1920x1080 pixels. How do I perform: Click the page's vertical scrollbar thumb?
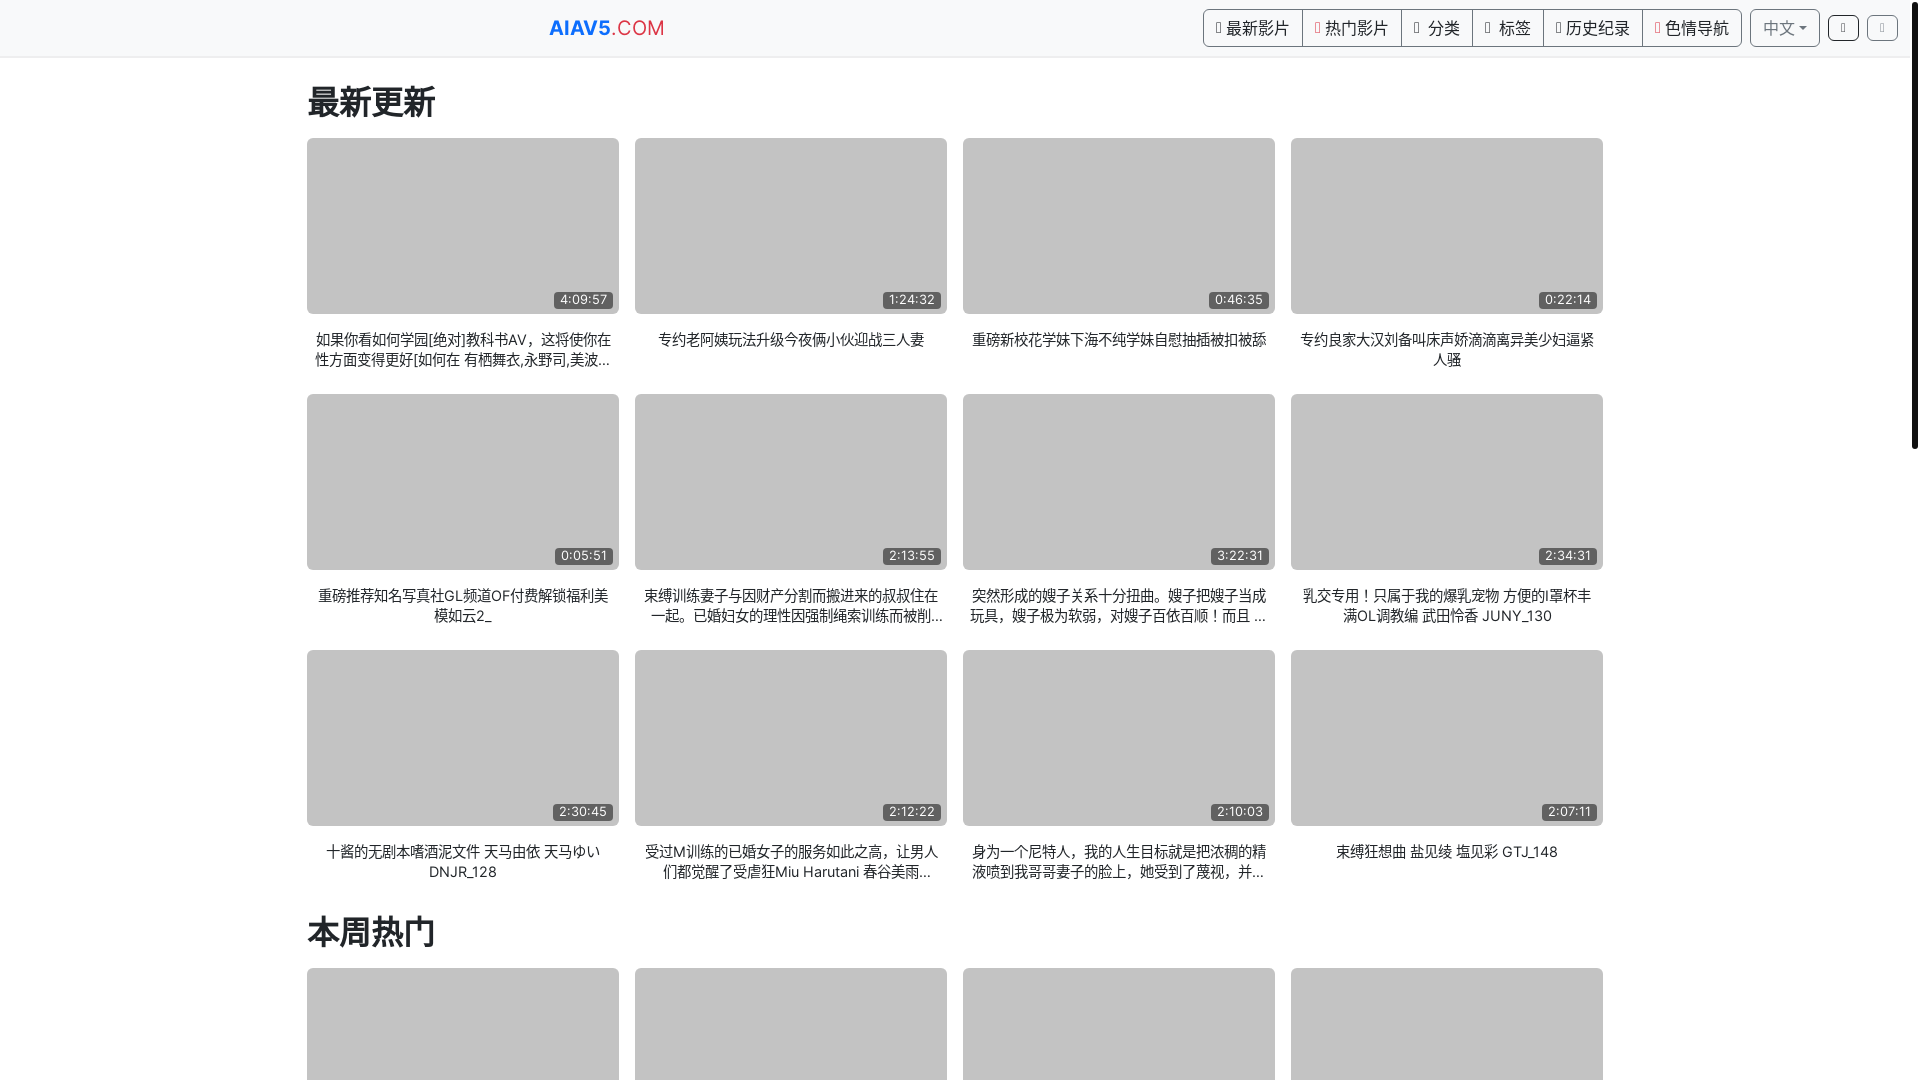coord(1914,225)
